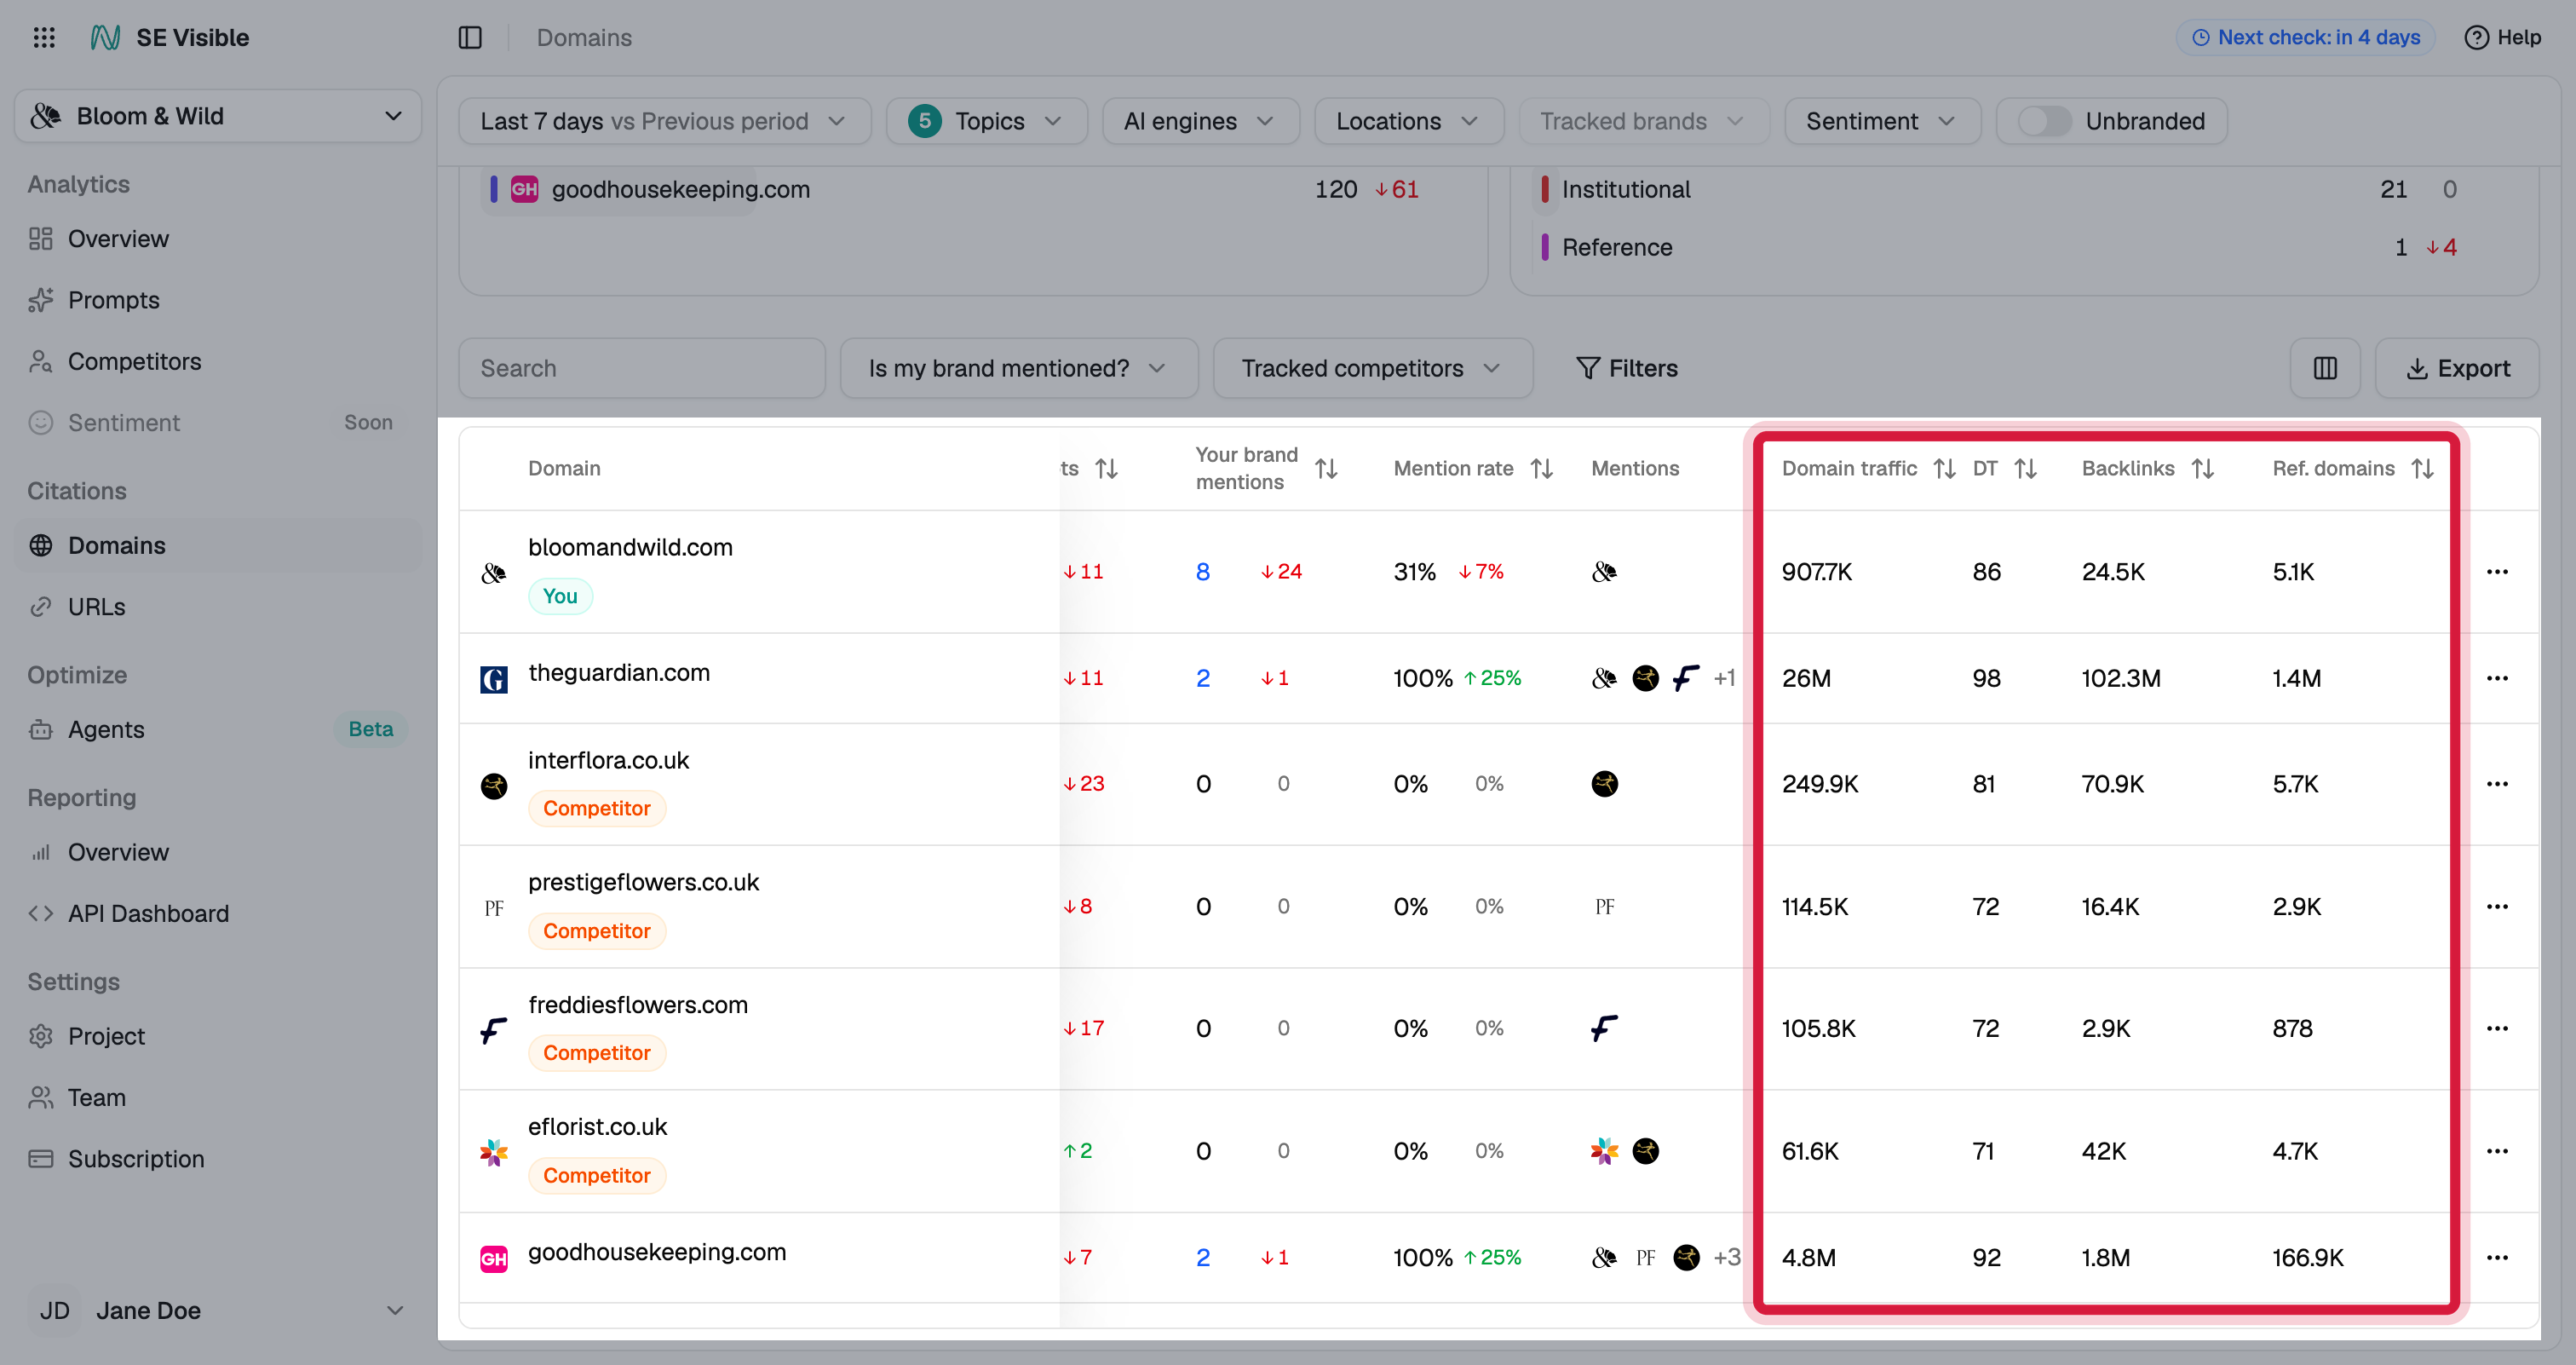This screenshot has width=2576, height=1365.
Task: Open the Tracked competitors dropdown
Action: (1372, 368)
